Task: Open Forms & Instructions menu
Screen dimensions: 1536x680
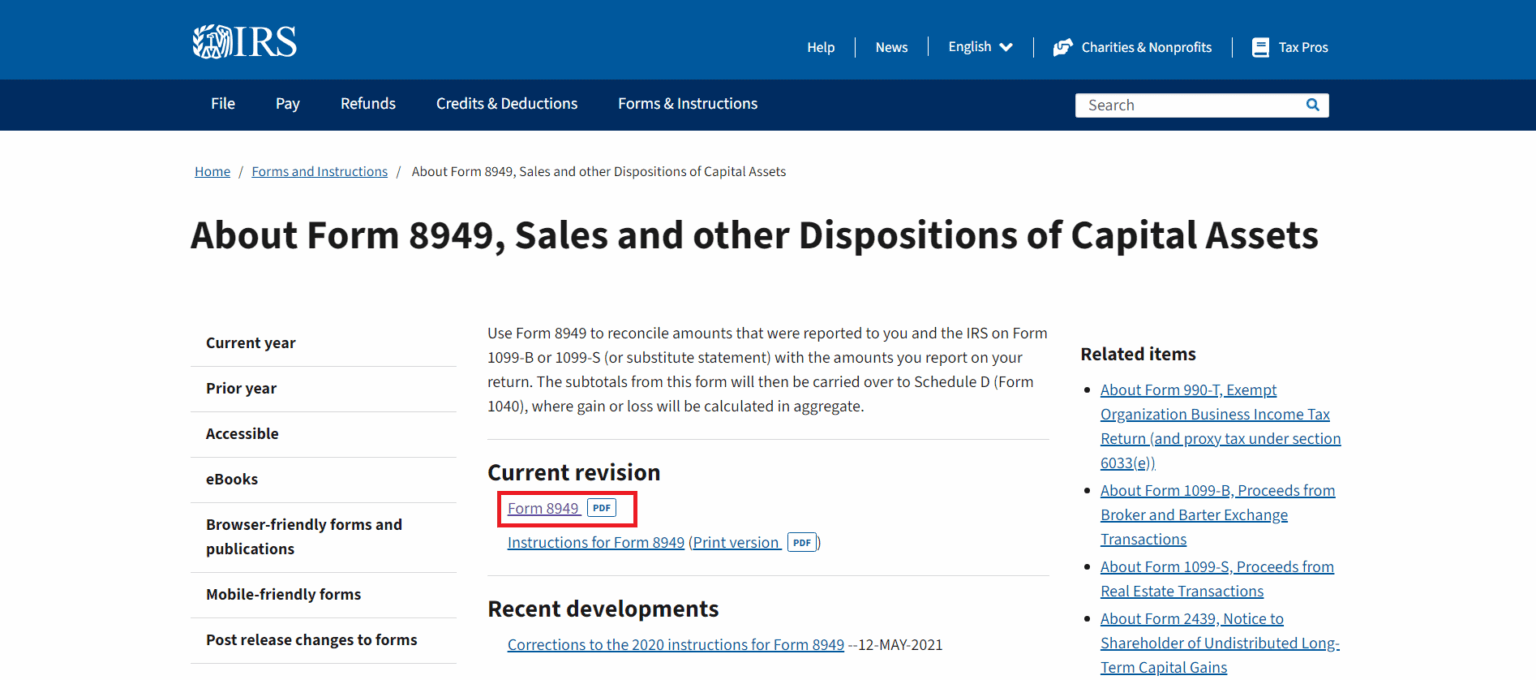Action: point(687,104)
